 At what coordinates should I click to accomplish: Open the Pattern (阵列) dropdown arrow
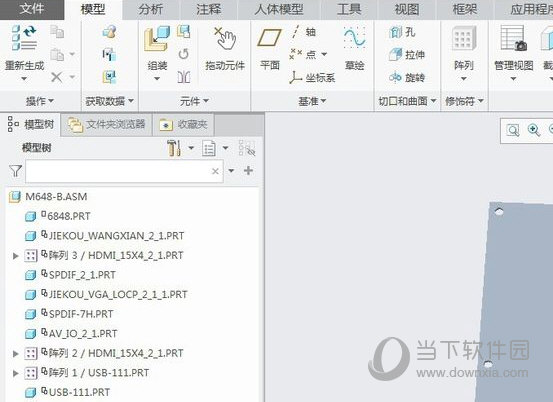(x=464, y=79)
